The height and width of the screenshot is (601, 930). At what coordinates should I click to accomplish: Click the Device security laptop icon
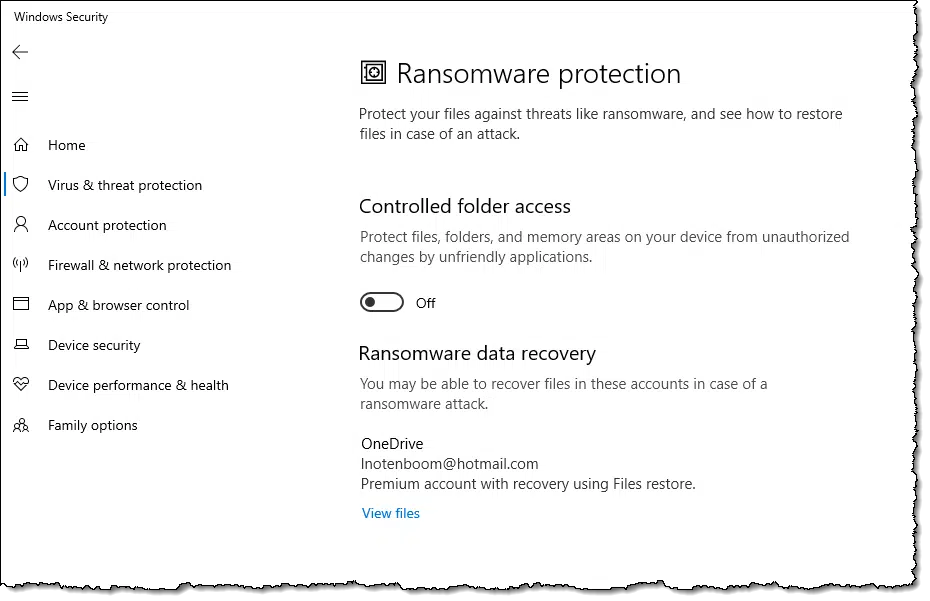coord(21,344)
